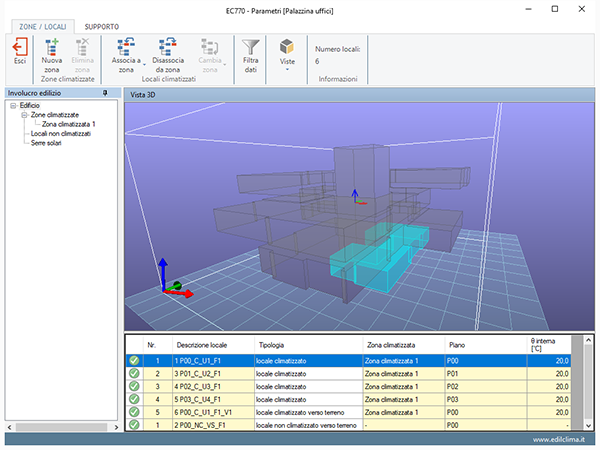Select Edificio root tree item
Image resolution: width=600 pixels, height=450 pixels.
pyautogui.click(x=29, y=106)
